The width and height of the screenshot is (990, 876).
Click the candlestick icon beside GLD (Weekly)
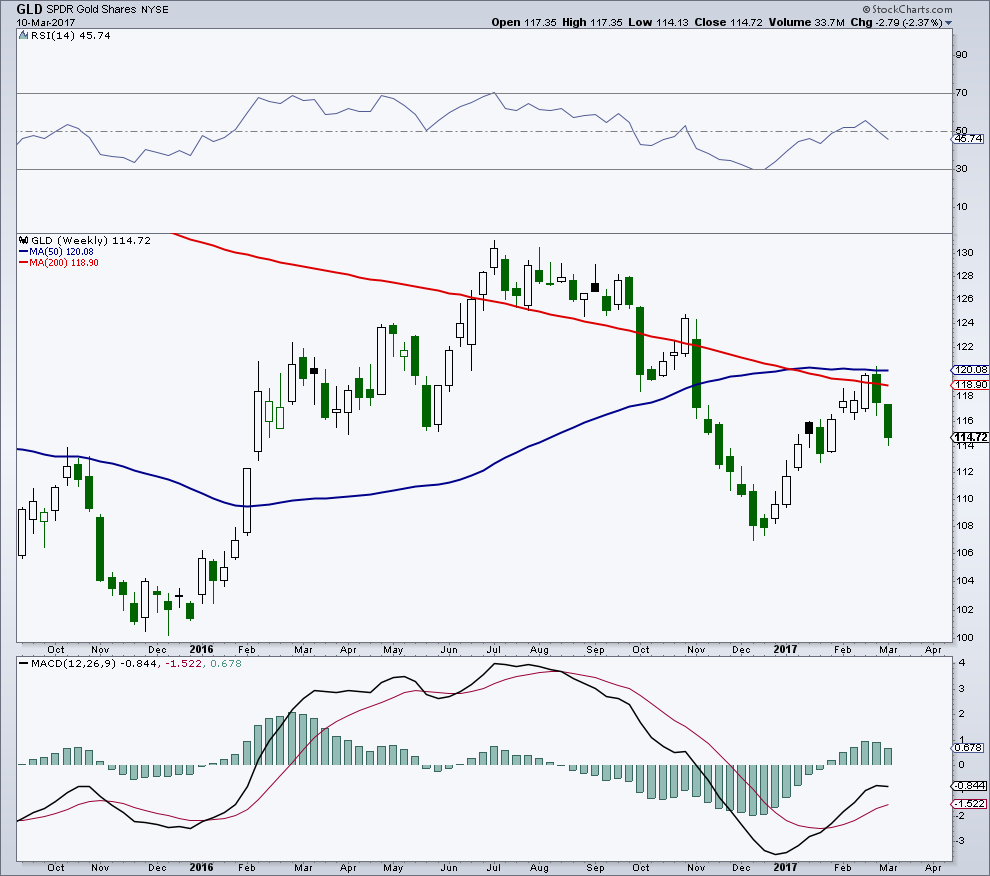click(24, 240)
